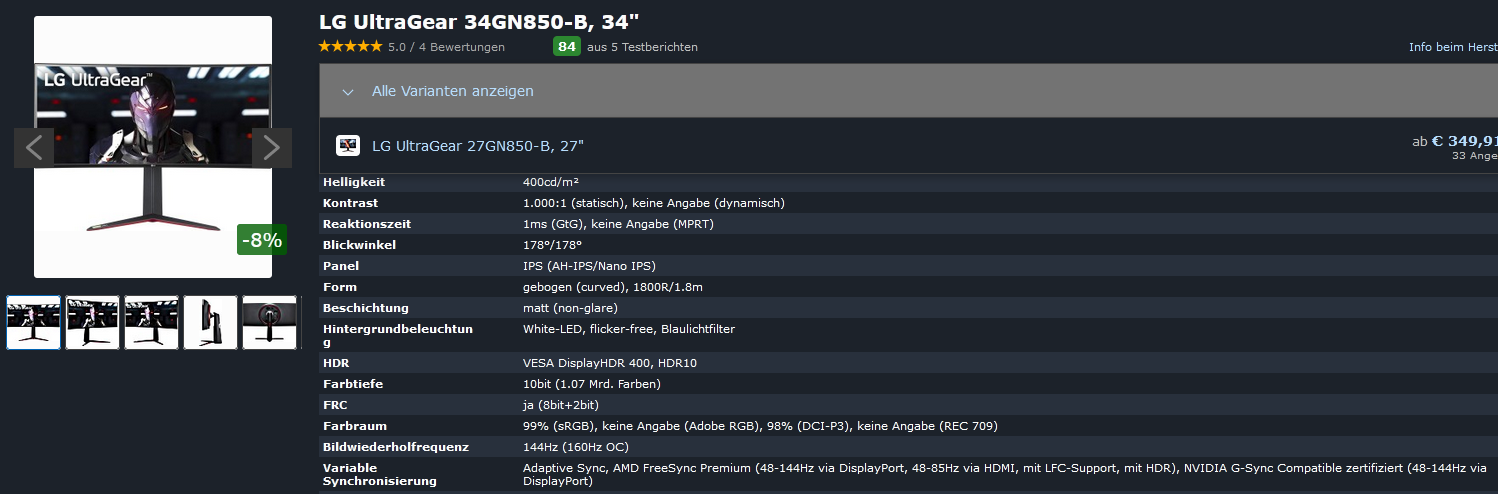
Task: Click the 84 test score badge
Action: pyautogui.click(x=567, y=47)
